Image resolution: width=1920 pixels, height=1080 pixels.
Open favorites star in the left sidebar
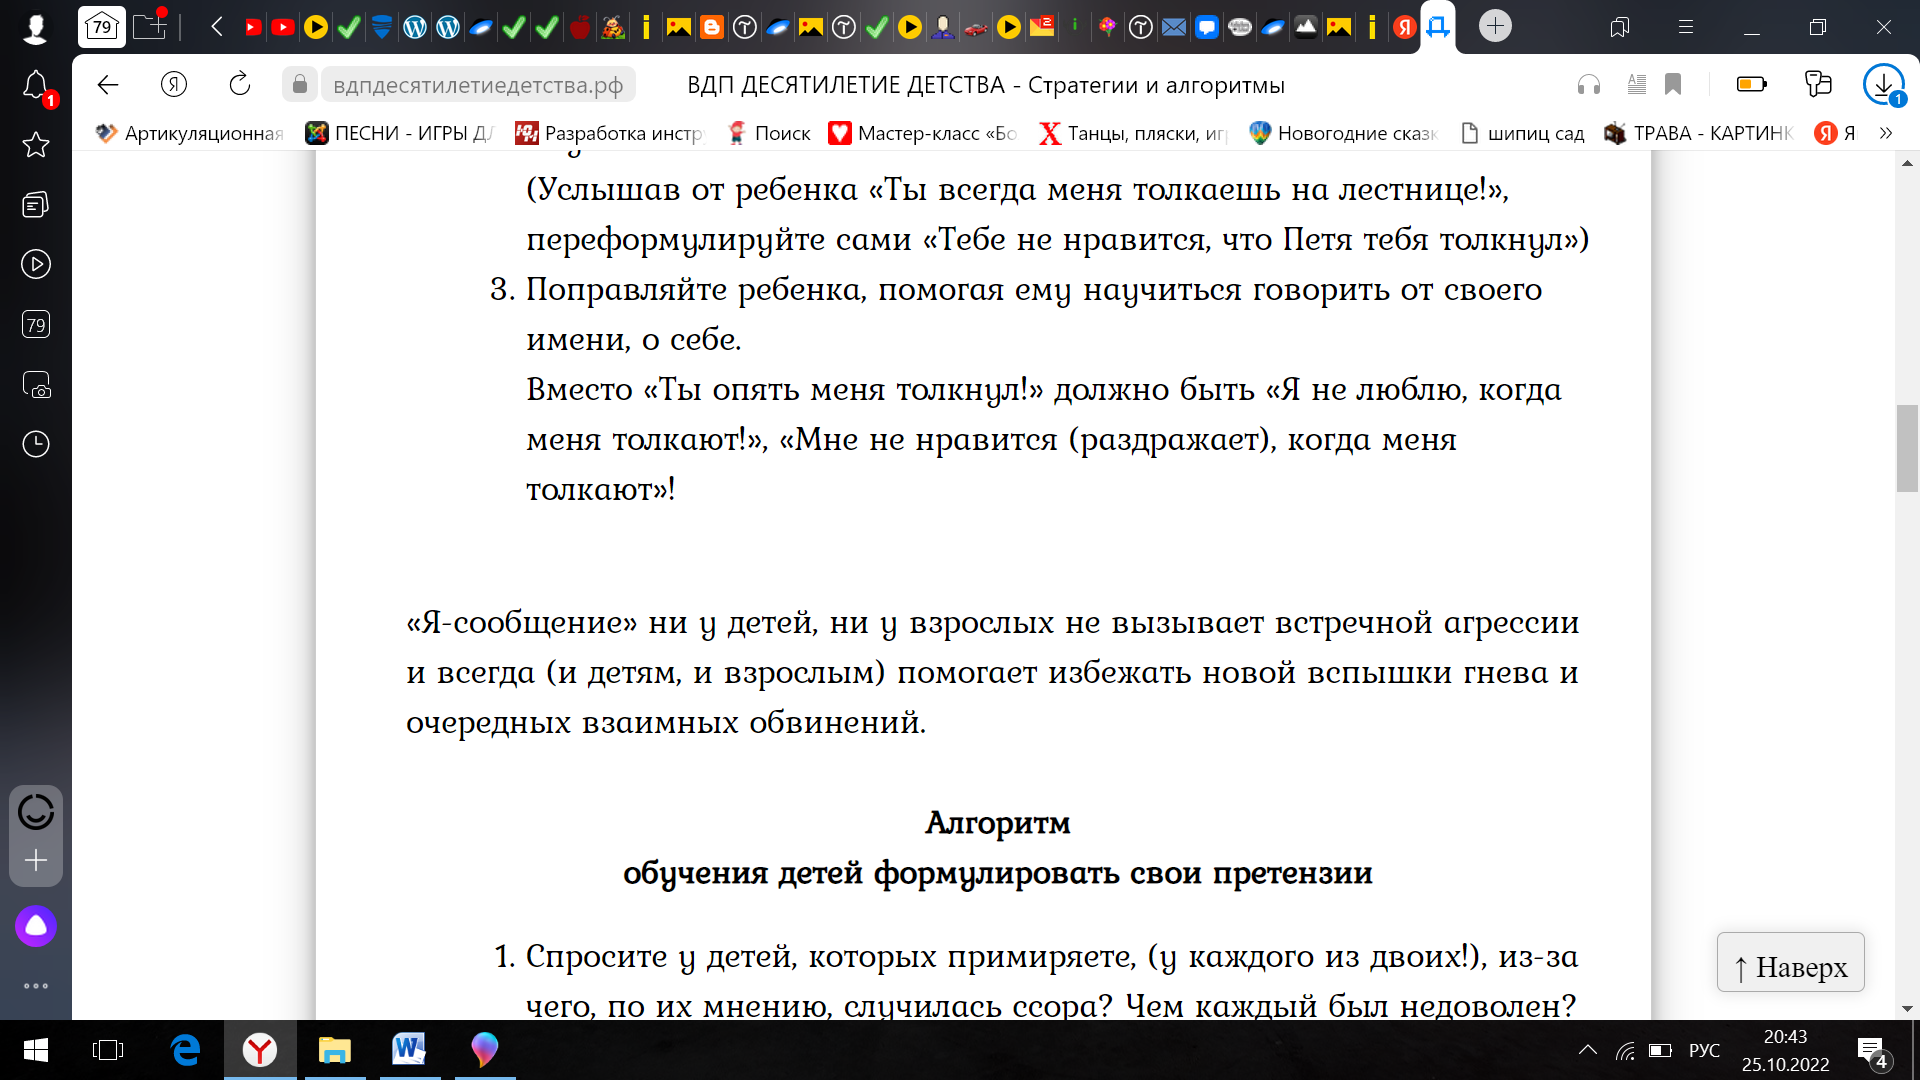36,145
